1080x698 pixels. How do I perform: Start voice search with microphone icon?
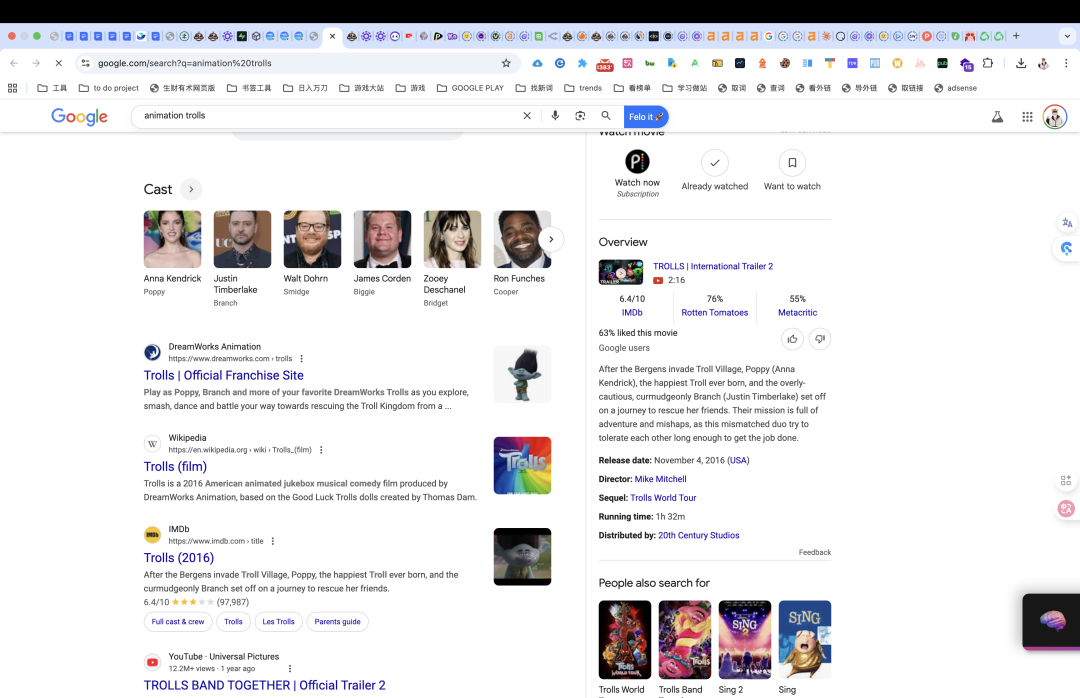(555, 116)
